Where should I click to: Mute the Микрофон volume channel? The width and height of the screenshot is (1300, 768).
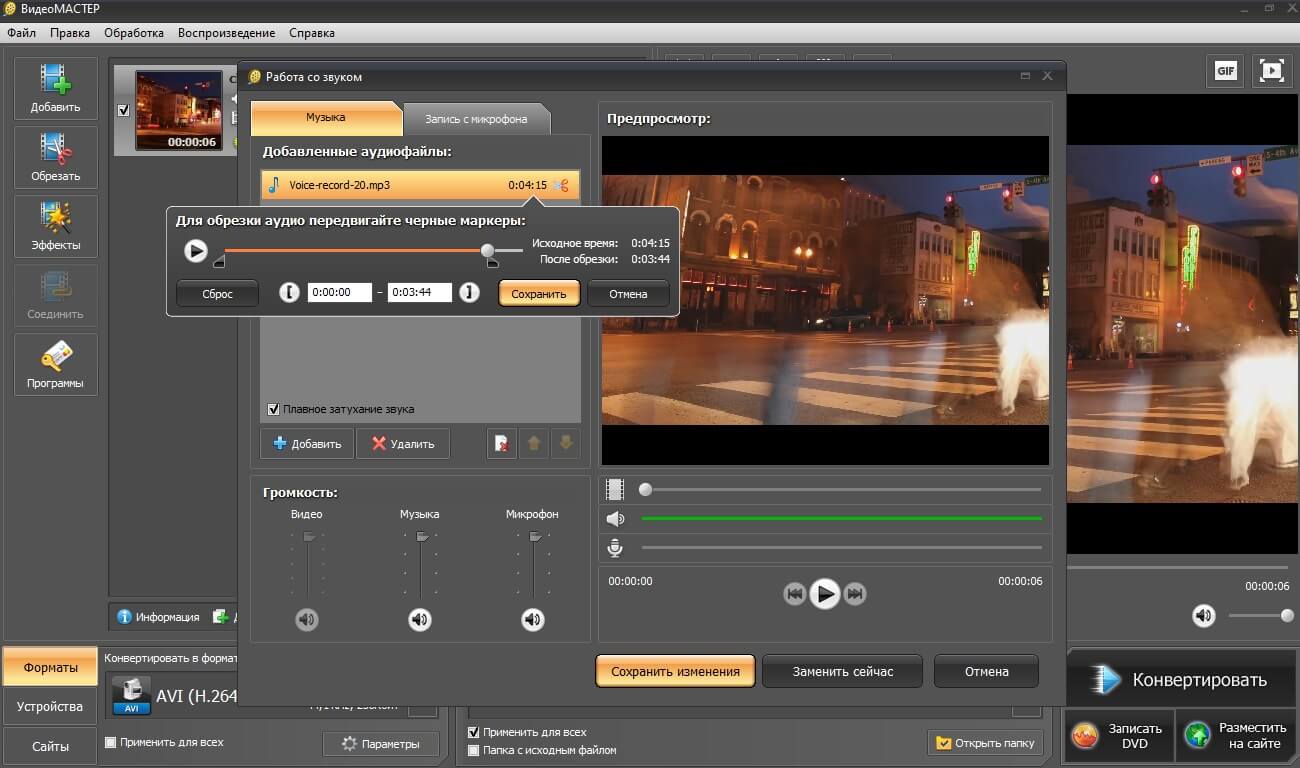533,620
